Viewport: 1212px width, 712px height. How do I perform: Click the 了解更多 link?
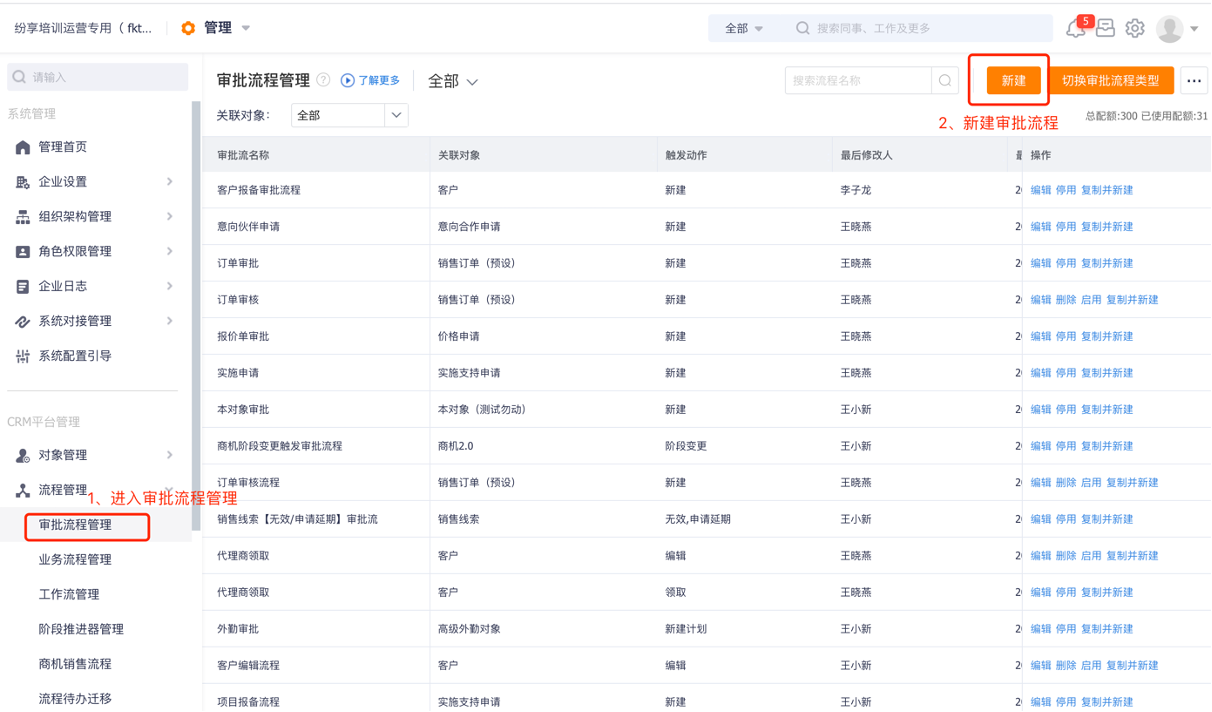tap(371, 81)
